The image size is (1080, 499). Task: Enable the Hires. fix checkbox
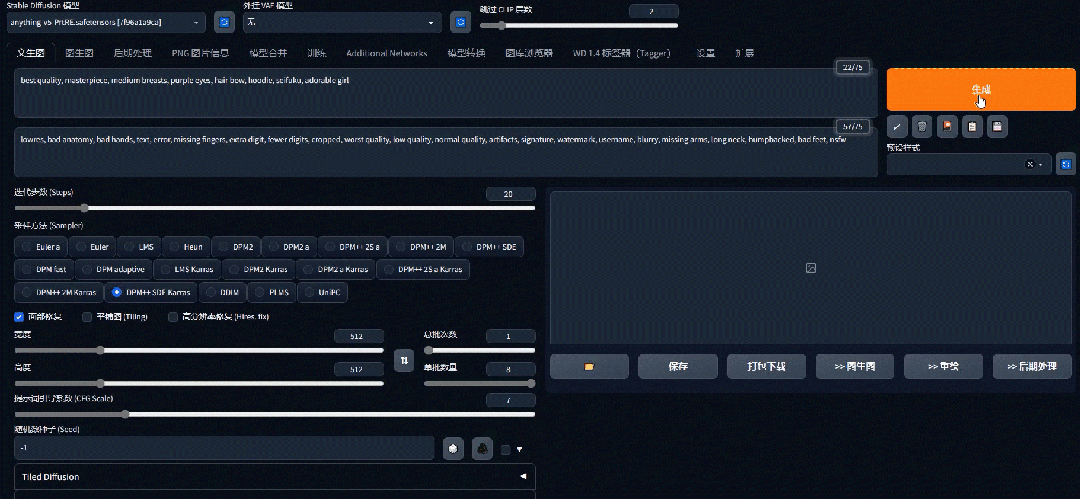click(173, 317)
